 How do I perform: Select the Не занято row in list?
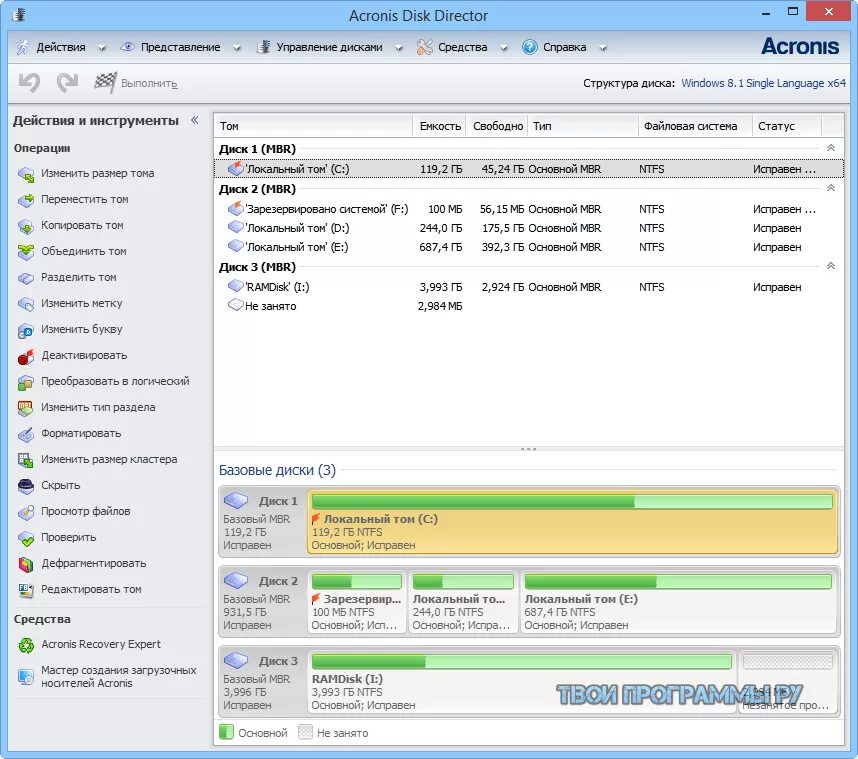tap(529, 306)
